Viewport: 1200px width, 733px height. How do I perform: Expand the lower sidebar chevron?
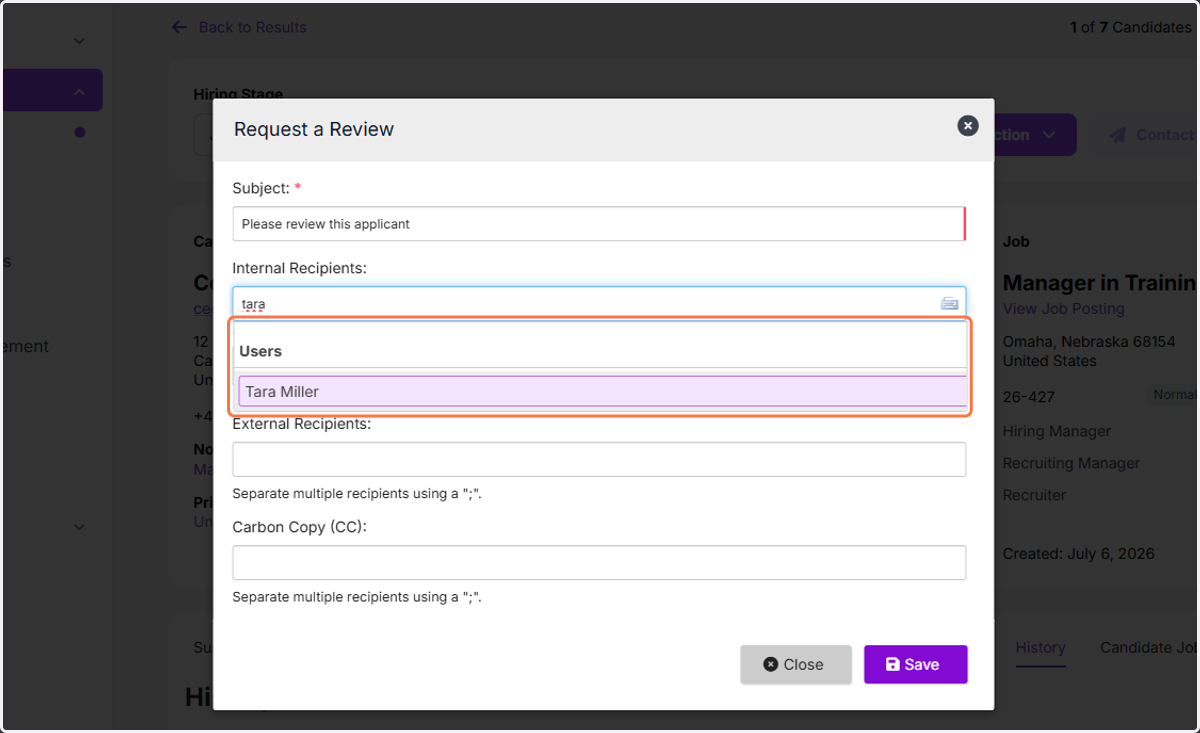click(x=79, y=527)
